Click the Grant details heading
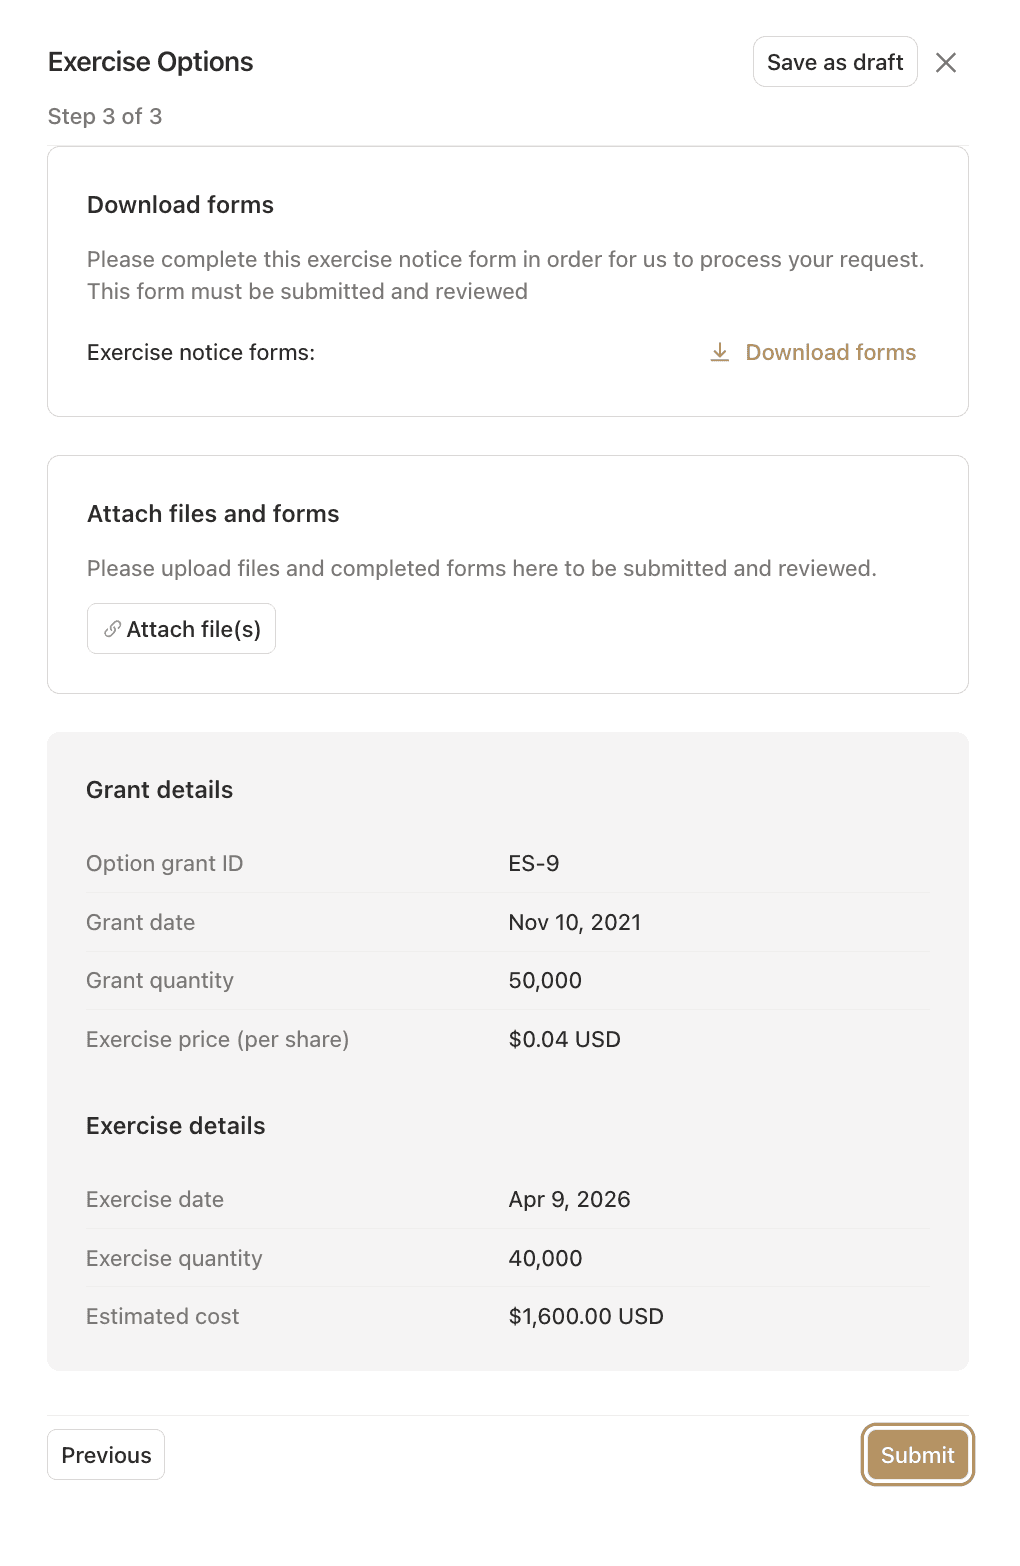The image size is (1020, 1566). pos(160,790)
